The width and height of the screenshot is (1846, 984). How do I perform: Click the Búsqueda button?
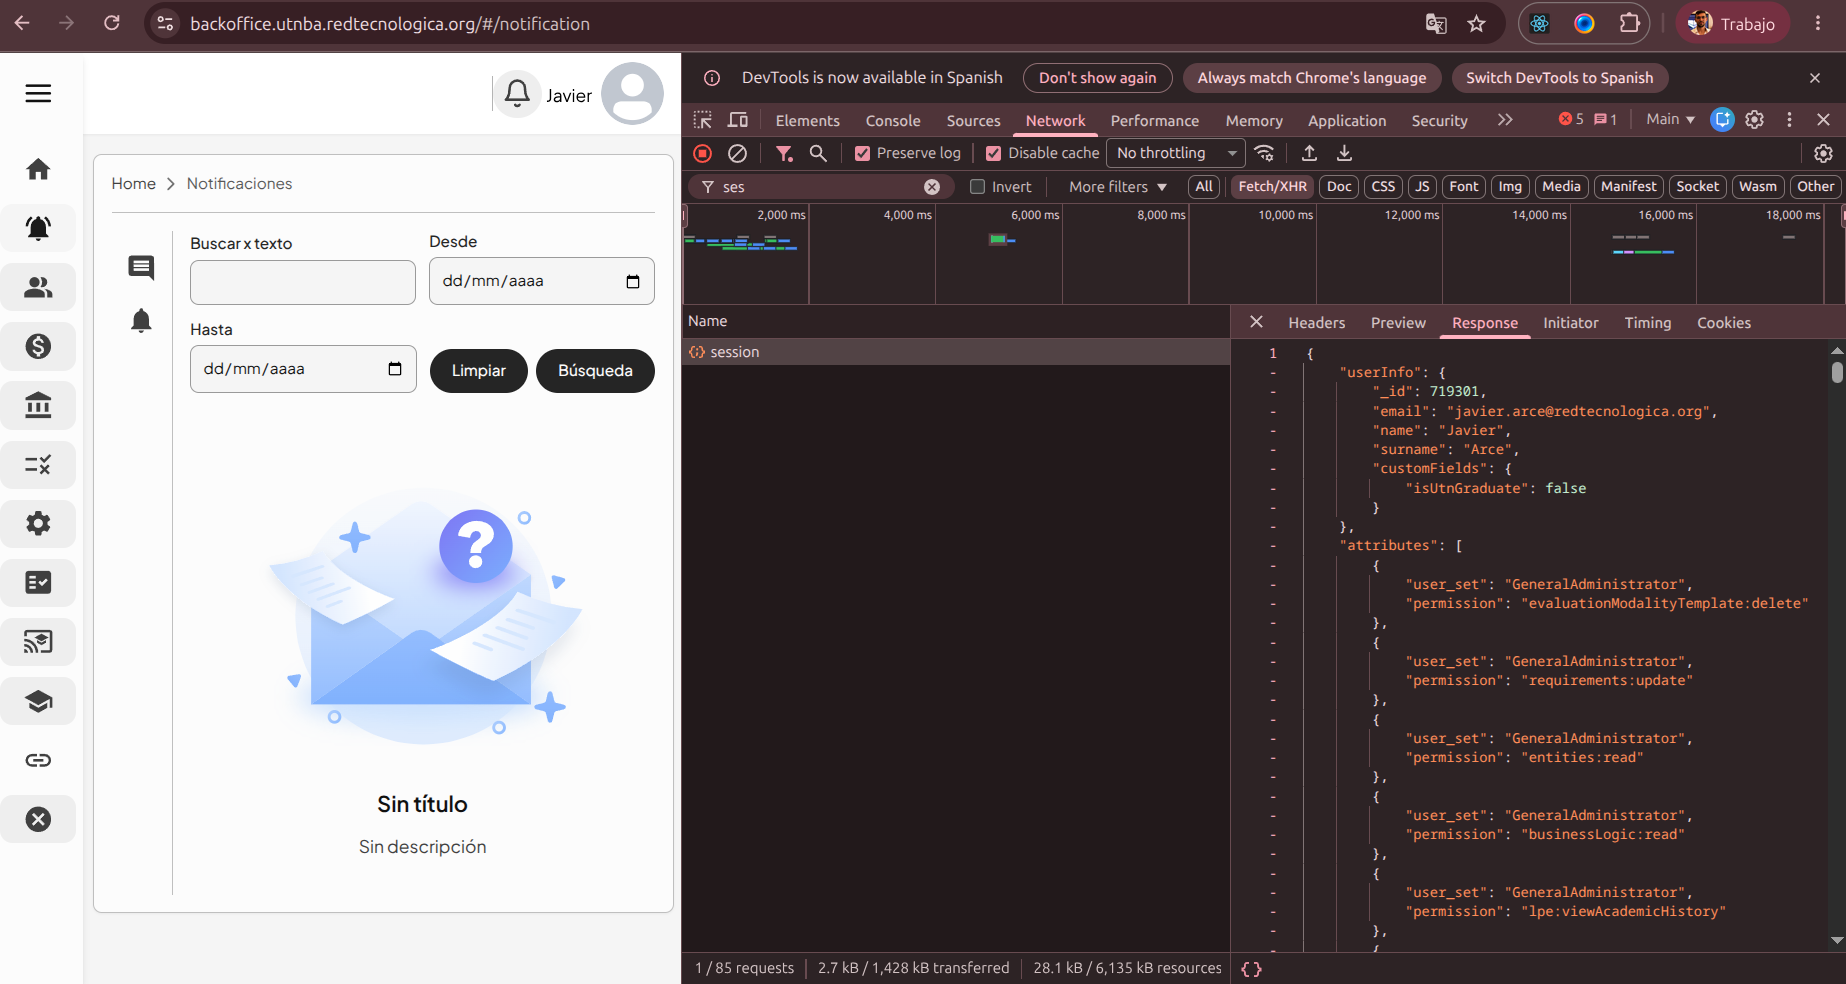point(595,371)
